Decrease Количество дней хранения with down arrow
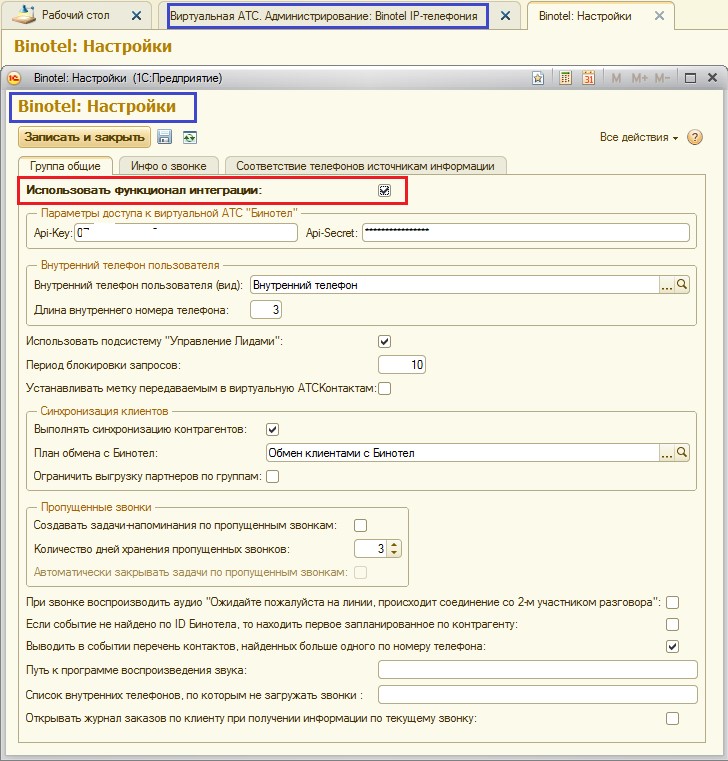The width and height of the screenshot is (728, 761). tap(394, 553)
